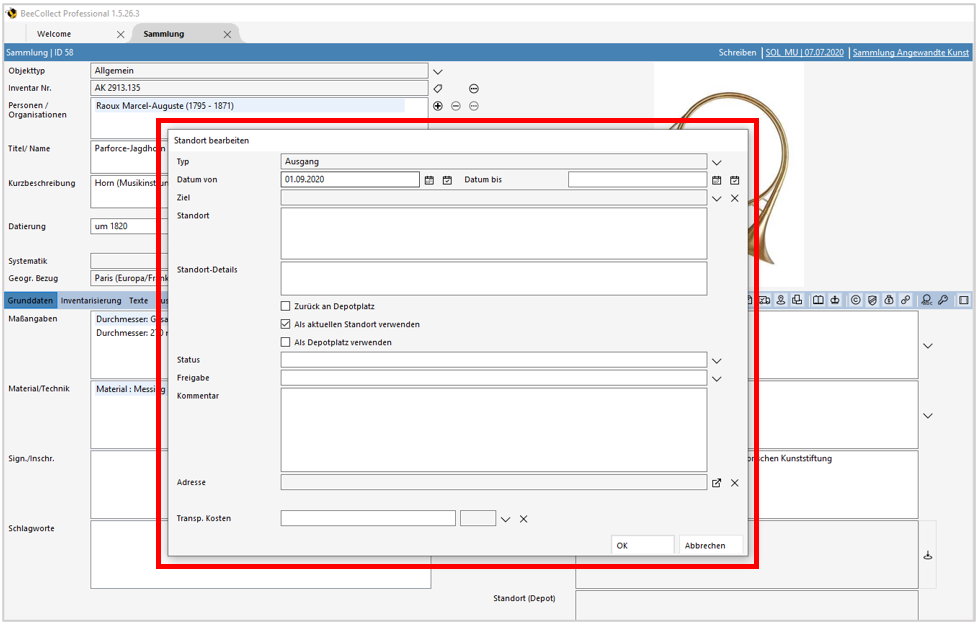The image size is (980, 626).
Task: Open the Adresse external link icon
Action: (x=716, y=483)
